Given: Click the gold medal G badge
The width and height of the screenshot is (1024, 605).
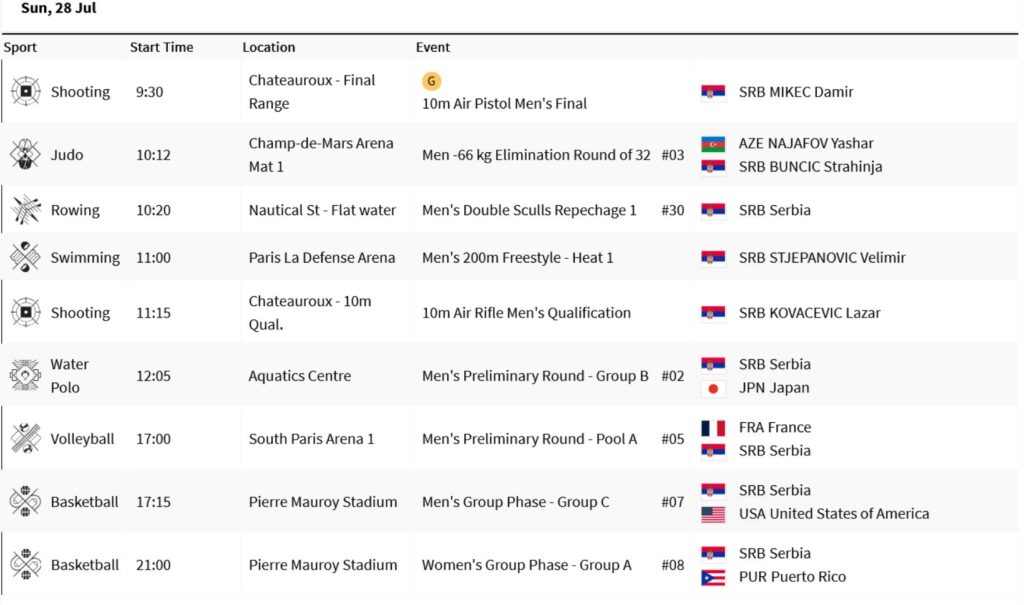Looking at the screenshot, I should (x=431, y=81).
